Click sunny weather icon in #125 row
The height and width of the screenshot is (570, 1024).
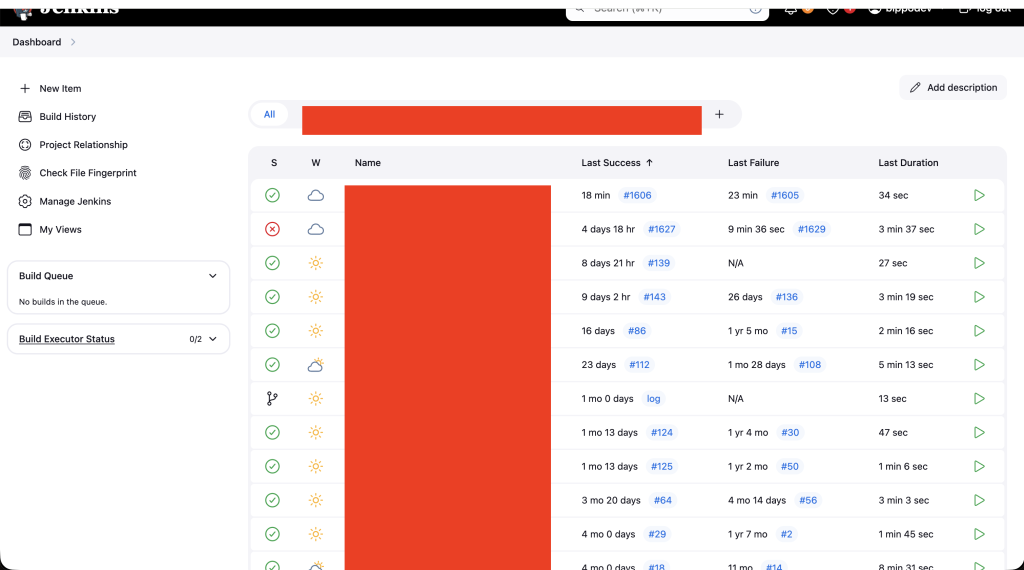(x=315, y=467)
